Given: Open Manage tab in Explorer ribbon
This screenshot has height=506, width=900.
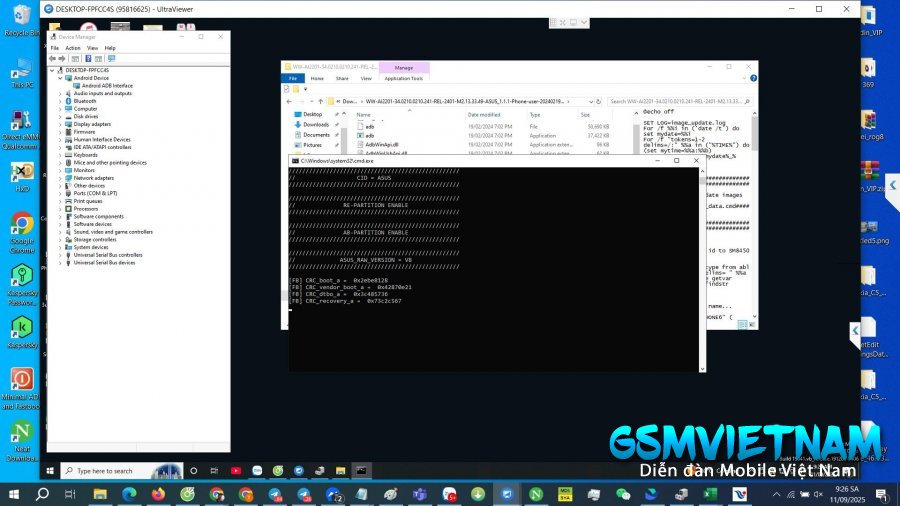Looking at the screenshot, I should pyautogui.click(x=404, y=68).
